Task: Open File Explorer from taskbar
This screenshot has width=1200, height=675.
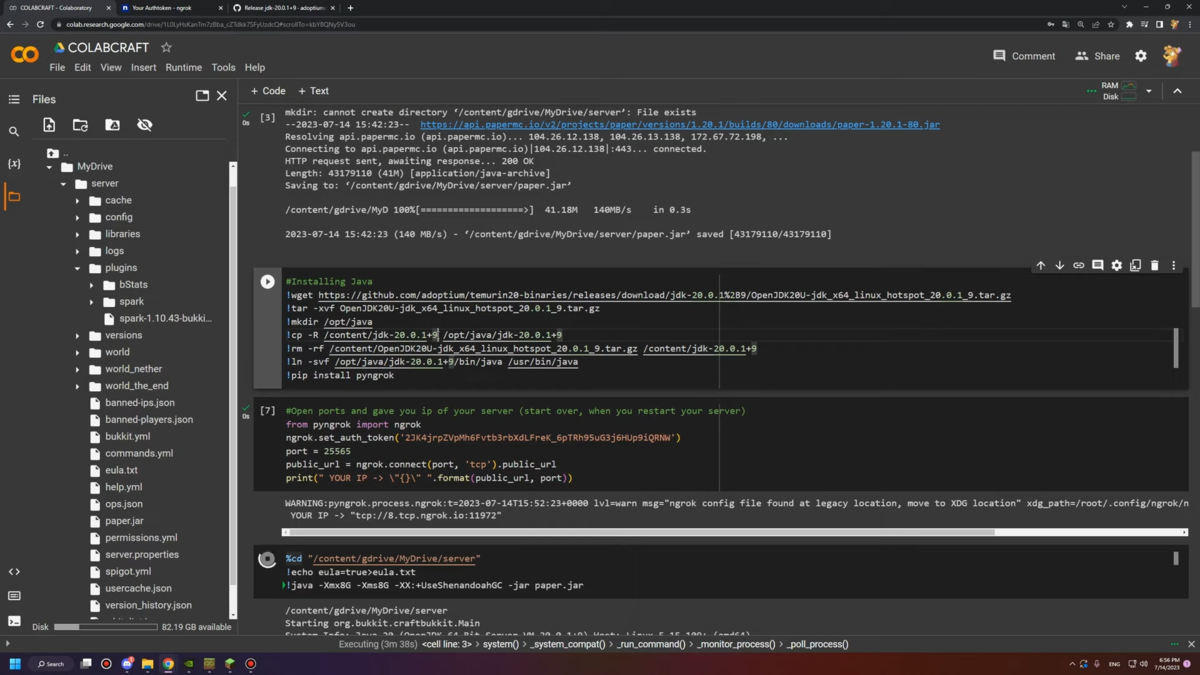Action: point(147,664)
